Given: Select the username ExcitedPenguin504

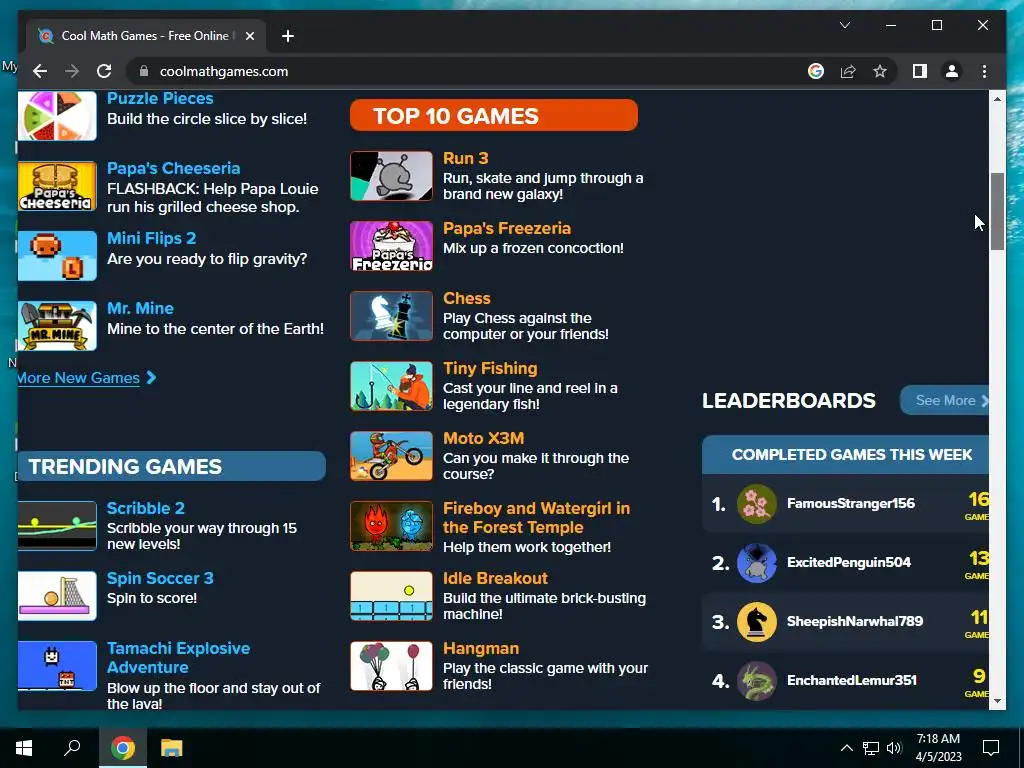Looking at the screenshot, I should (849, 562).
